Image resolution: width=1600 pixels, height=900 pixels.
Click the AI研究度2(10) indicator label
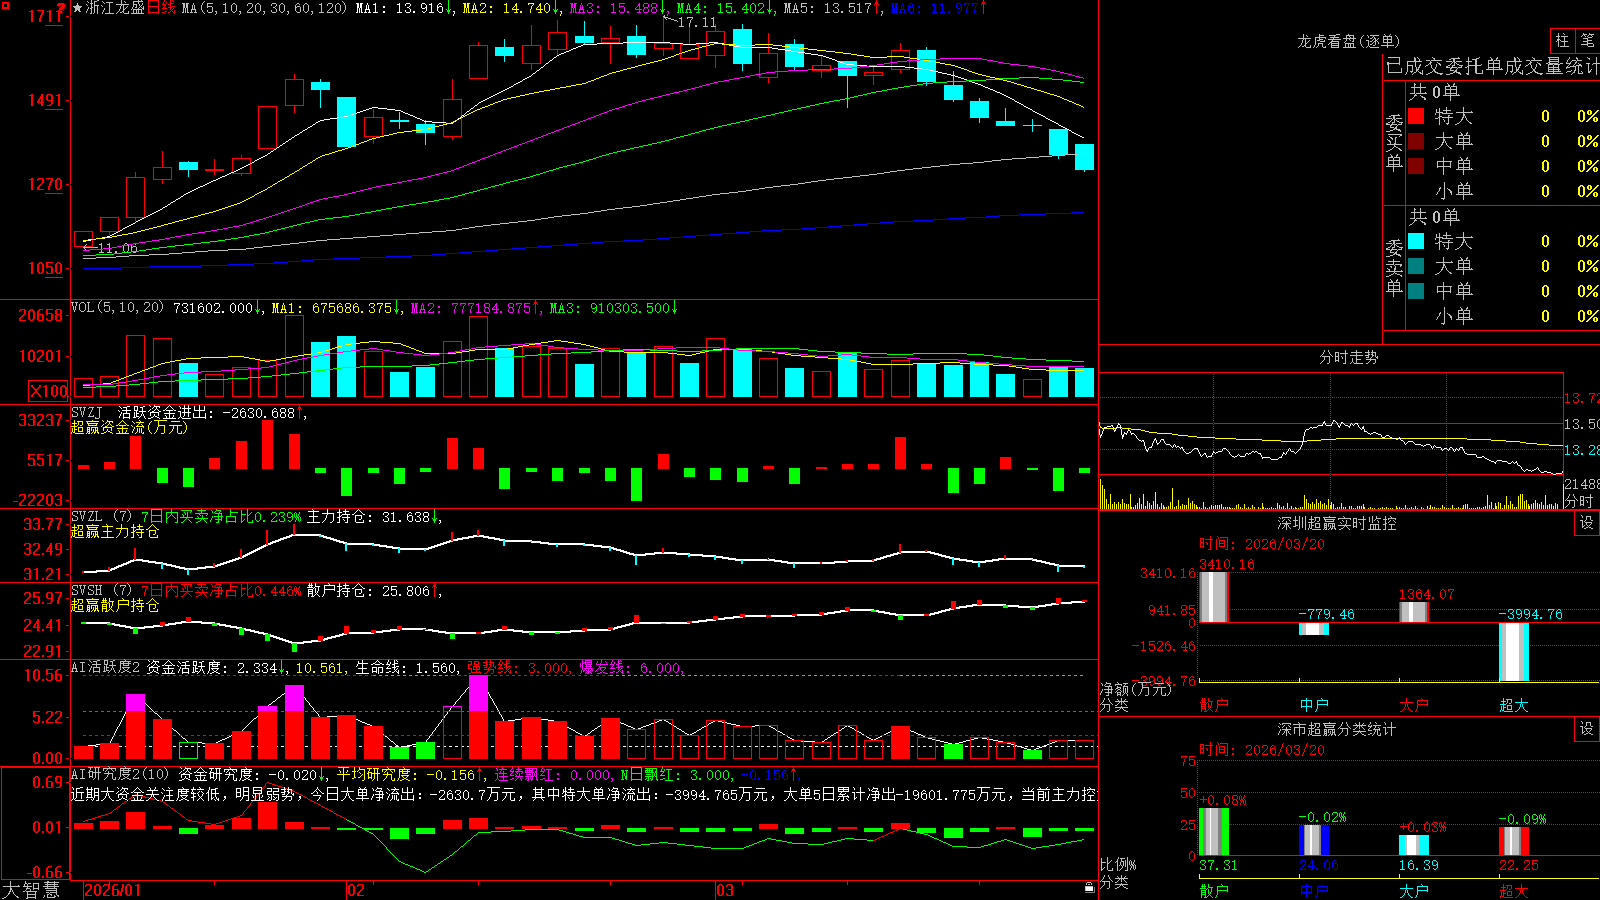(120, 774)
